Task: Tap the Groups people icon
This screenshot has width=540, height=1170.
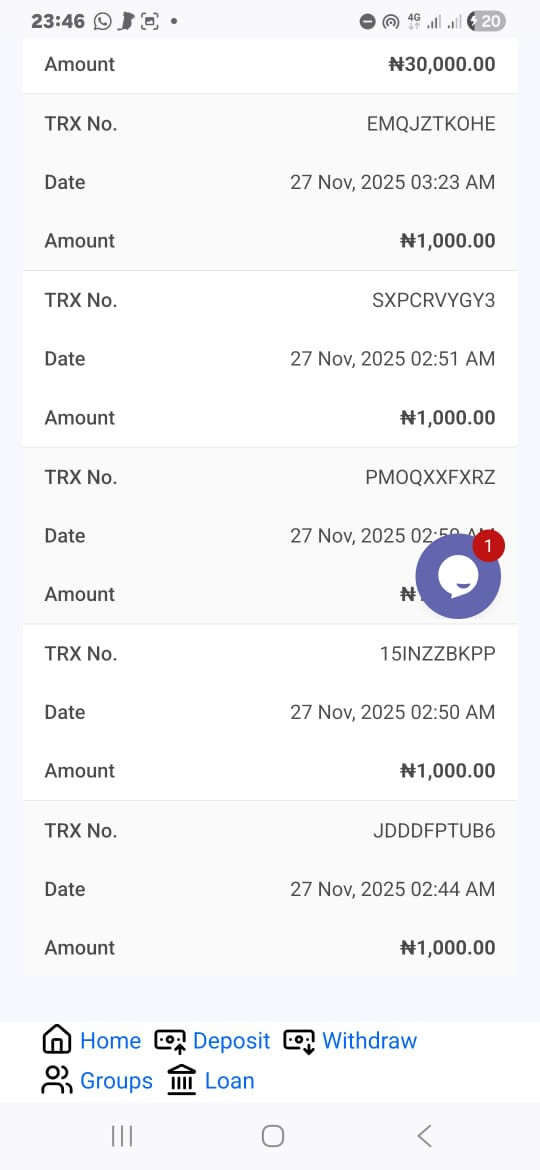Action: click(57, 1080)
